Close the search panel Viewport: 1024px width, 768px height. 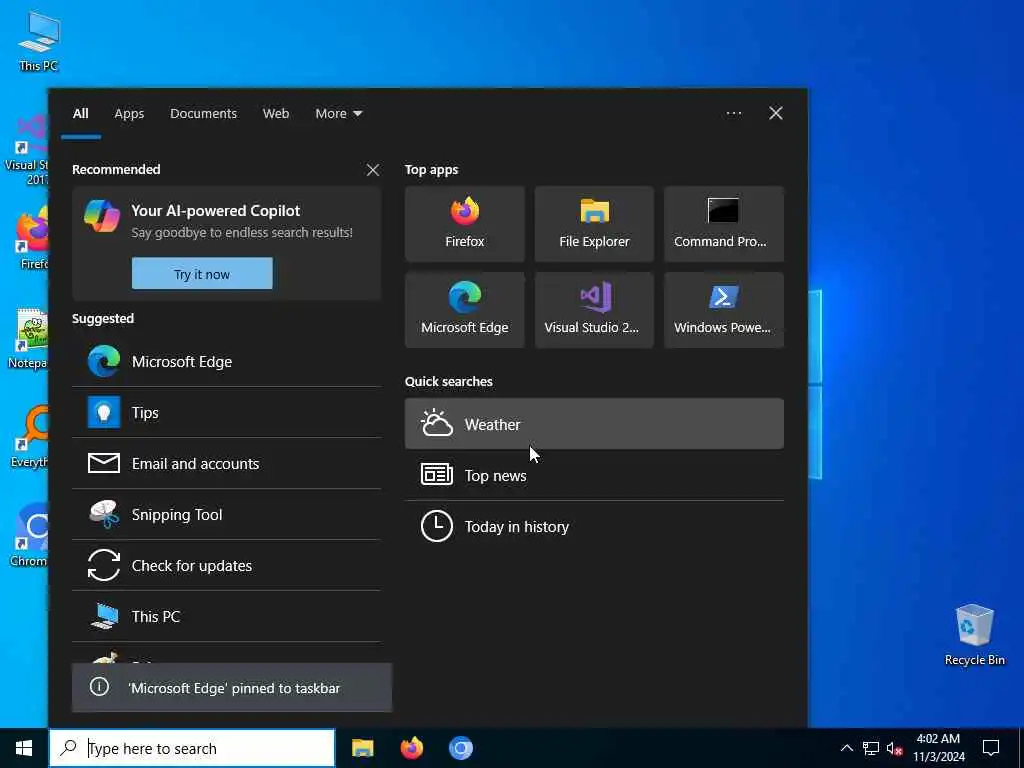[775, 114]
